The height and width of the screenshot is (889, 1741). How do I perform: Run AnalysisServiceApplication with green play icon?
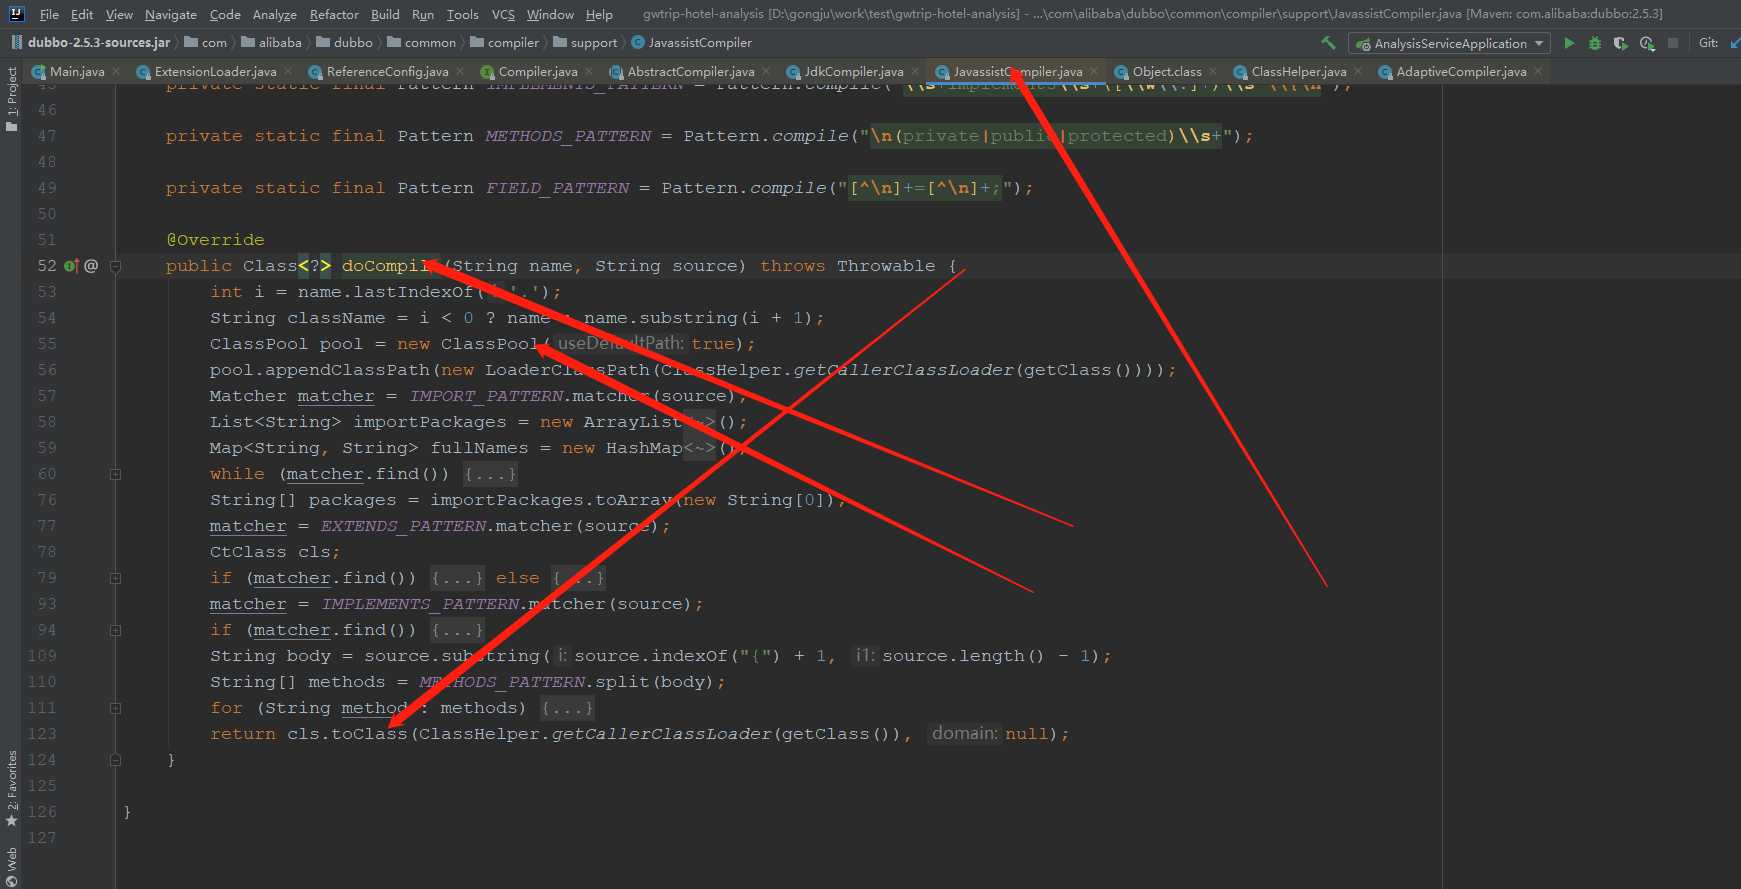1569,43
